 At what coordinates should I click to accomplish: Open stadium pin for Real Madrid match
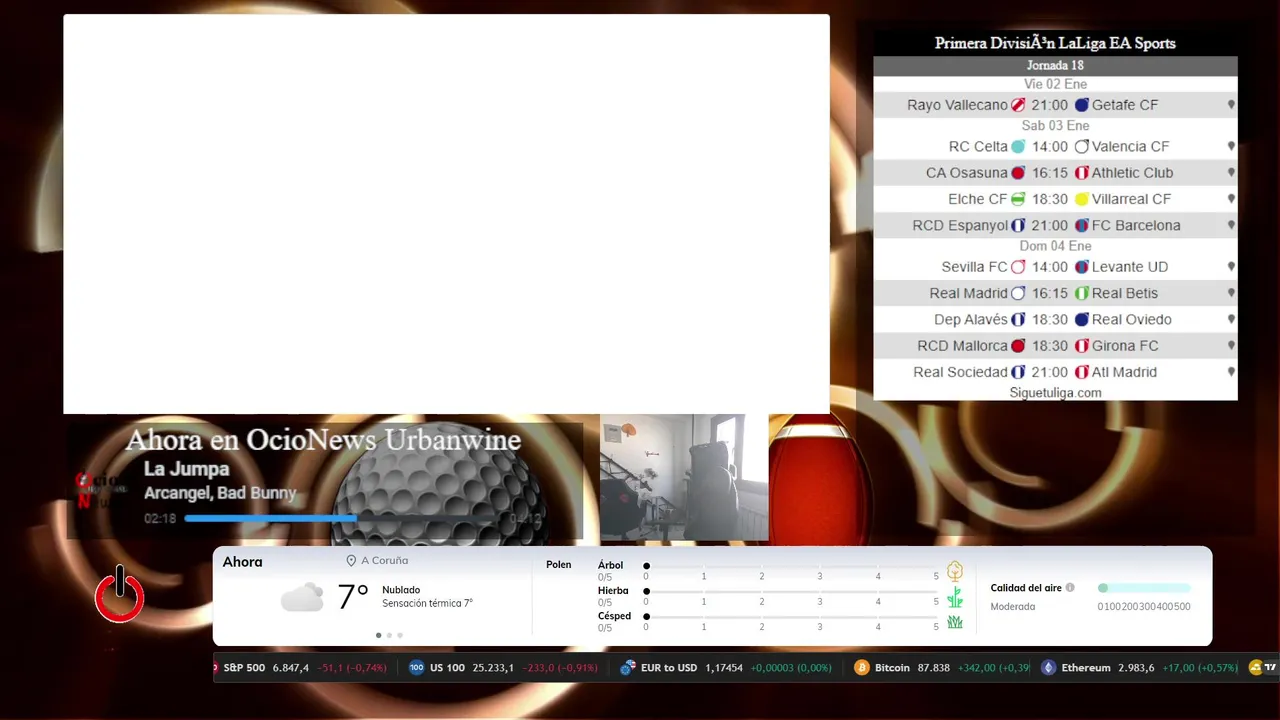(1231, 293)
